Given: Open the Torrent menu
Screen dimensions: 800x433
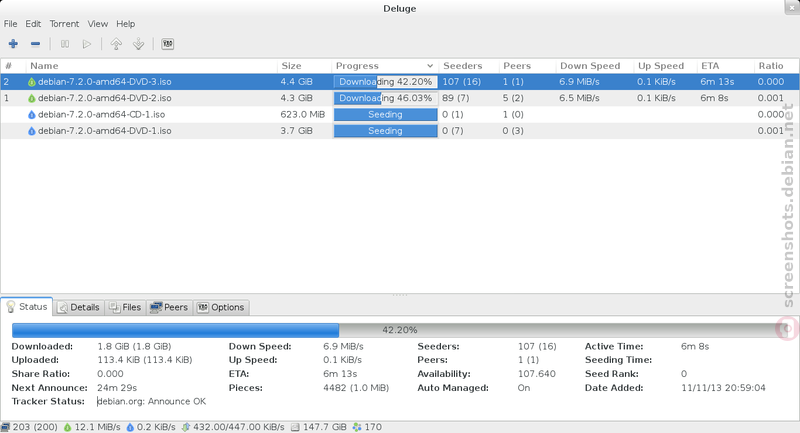Looking at the screenshot, I should click(x=64, y=23).
